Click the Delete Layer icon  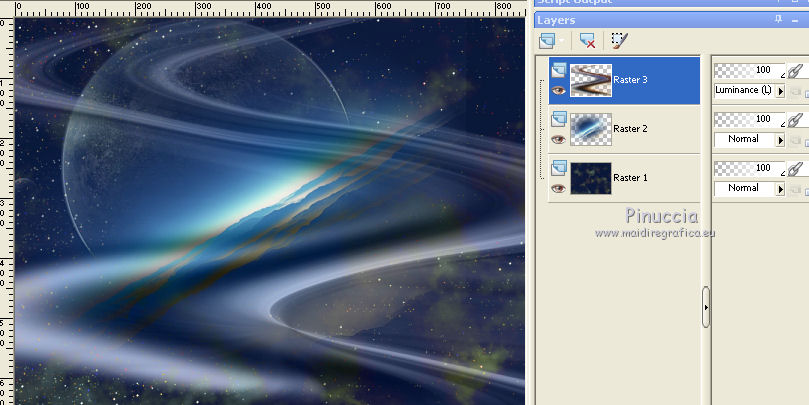[587, 41]
